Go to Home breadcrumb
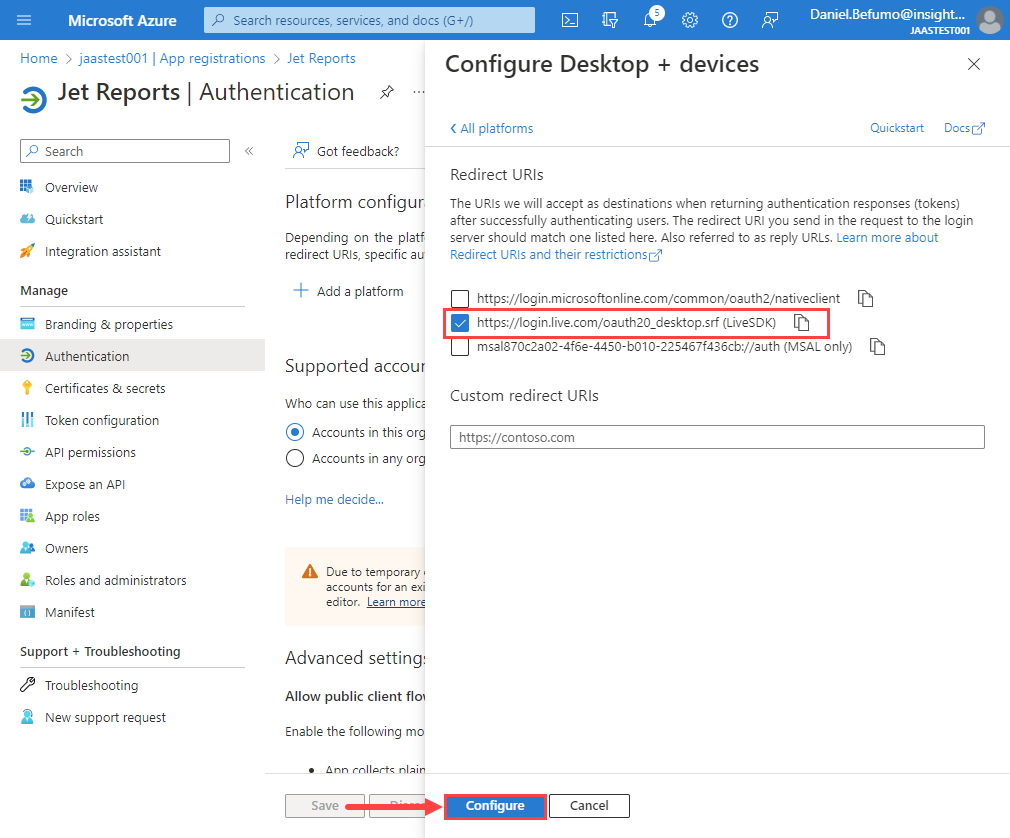Viewport: 1010px width, 838px height. [x=39, y=58]
